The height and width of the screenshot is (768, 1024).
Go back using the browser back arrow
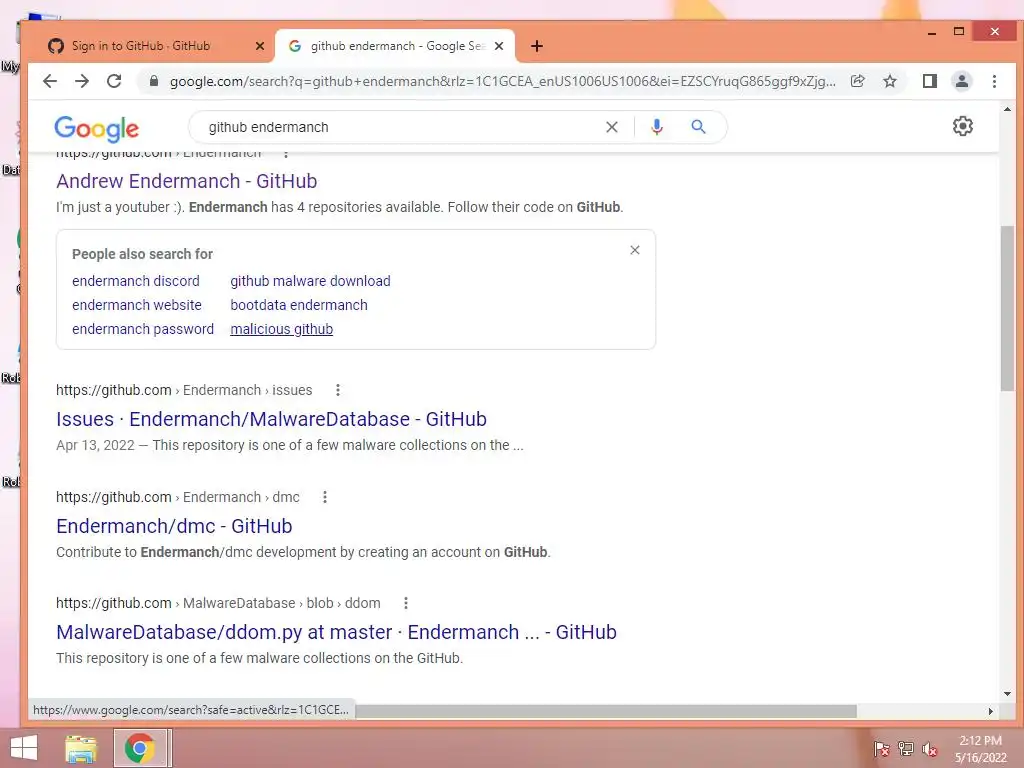click(50, 81)
